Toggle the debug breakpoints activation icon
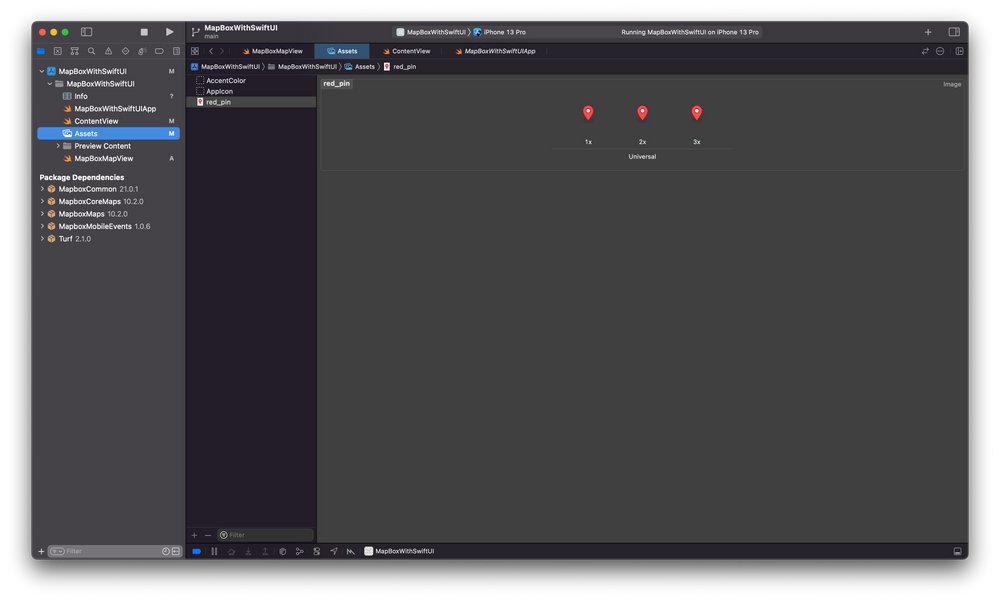This screenshot has width=1000, height=601. tap(196, 550)
